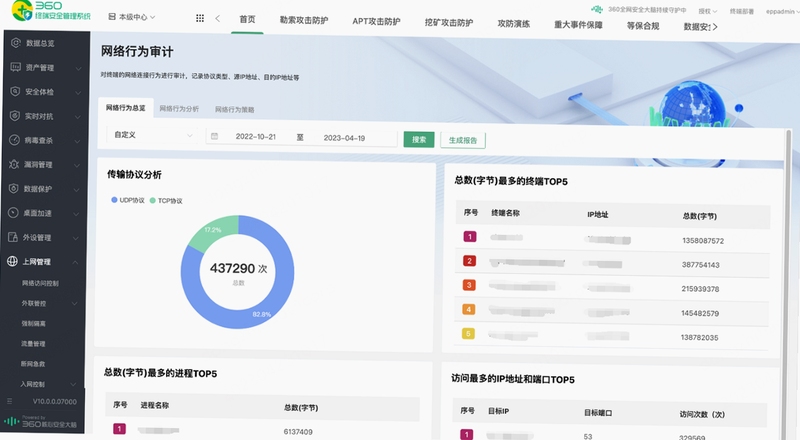Screen dimensions: 800x440
Task: Switch to the 挖矿攻击防护 tab
Action: pos(449,22)
